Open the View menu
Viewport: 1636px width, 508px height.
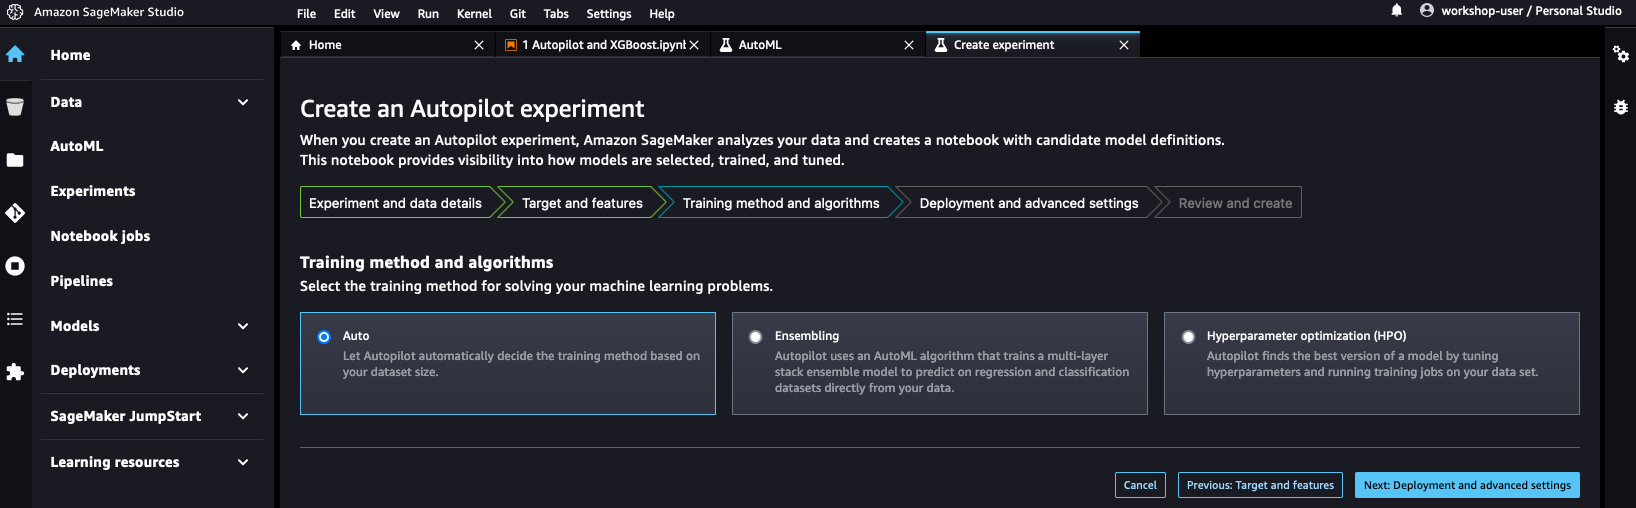(386, 14)
